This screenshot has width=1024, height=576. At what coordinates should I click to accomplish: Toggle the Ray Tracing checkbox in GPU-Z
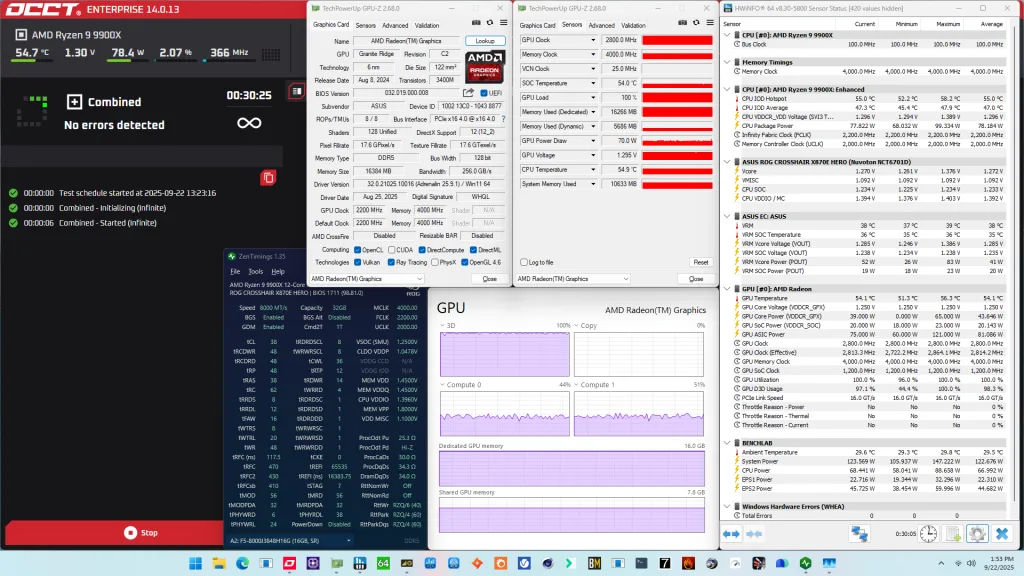pos(391,262)
